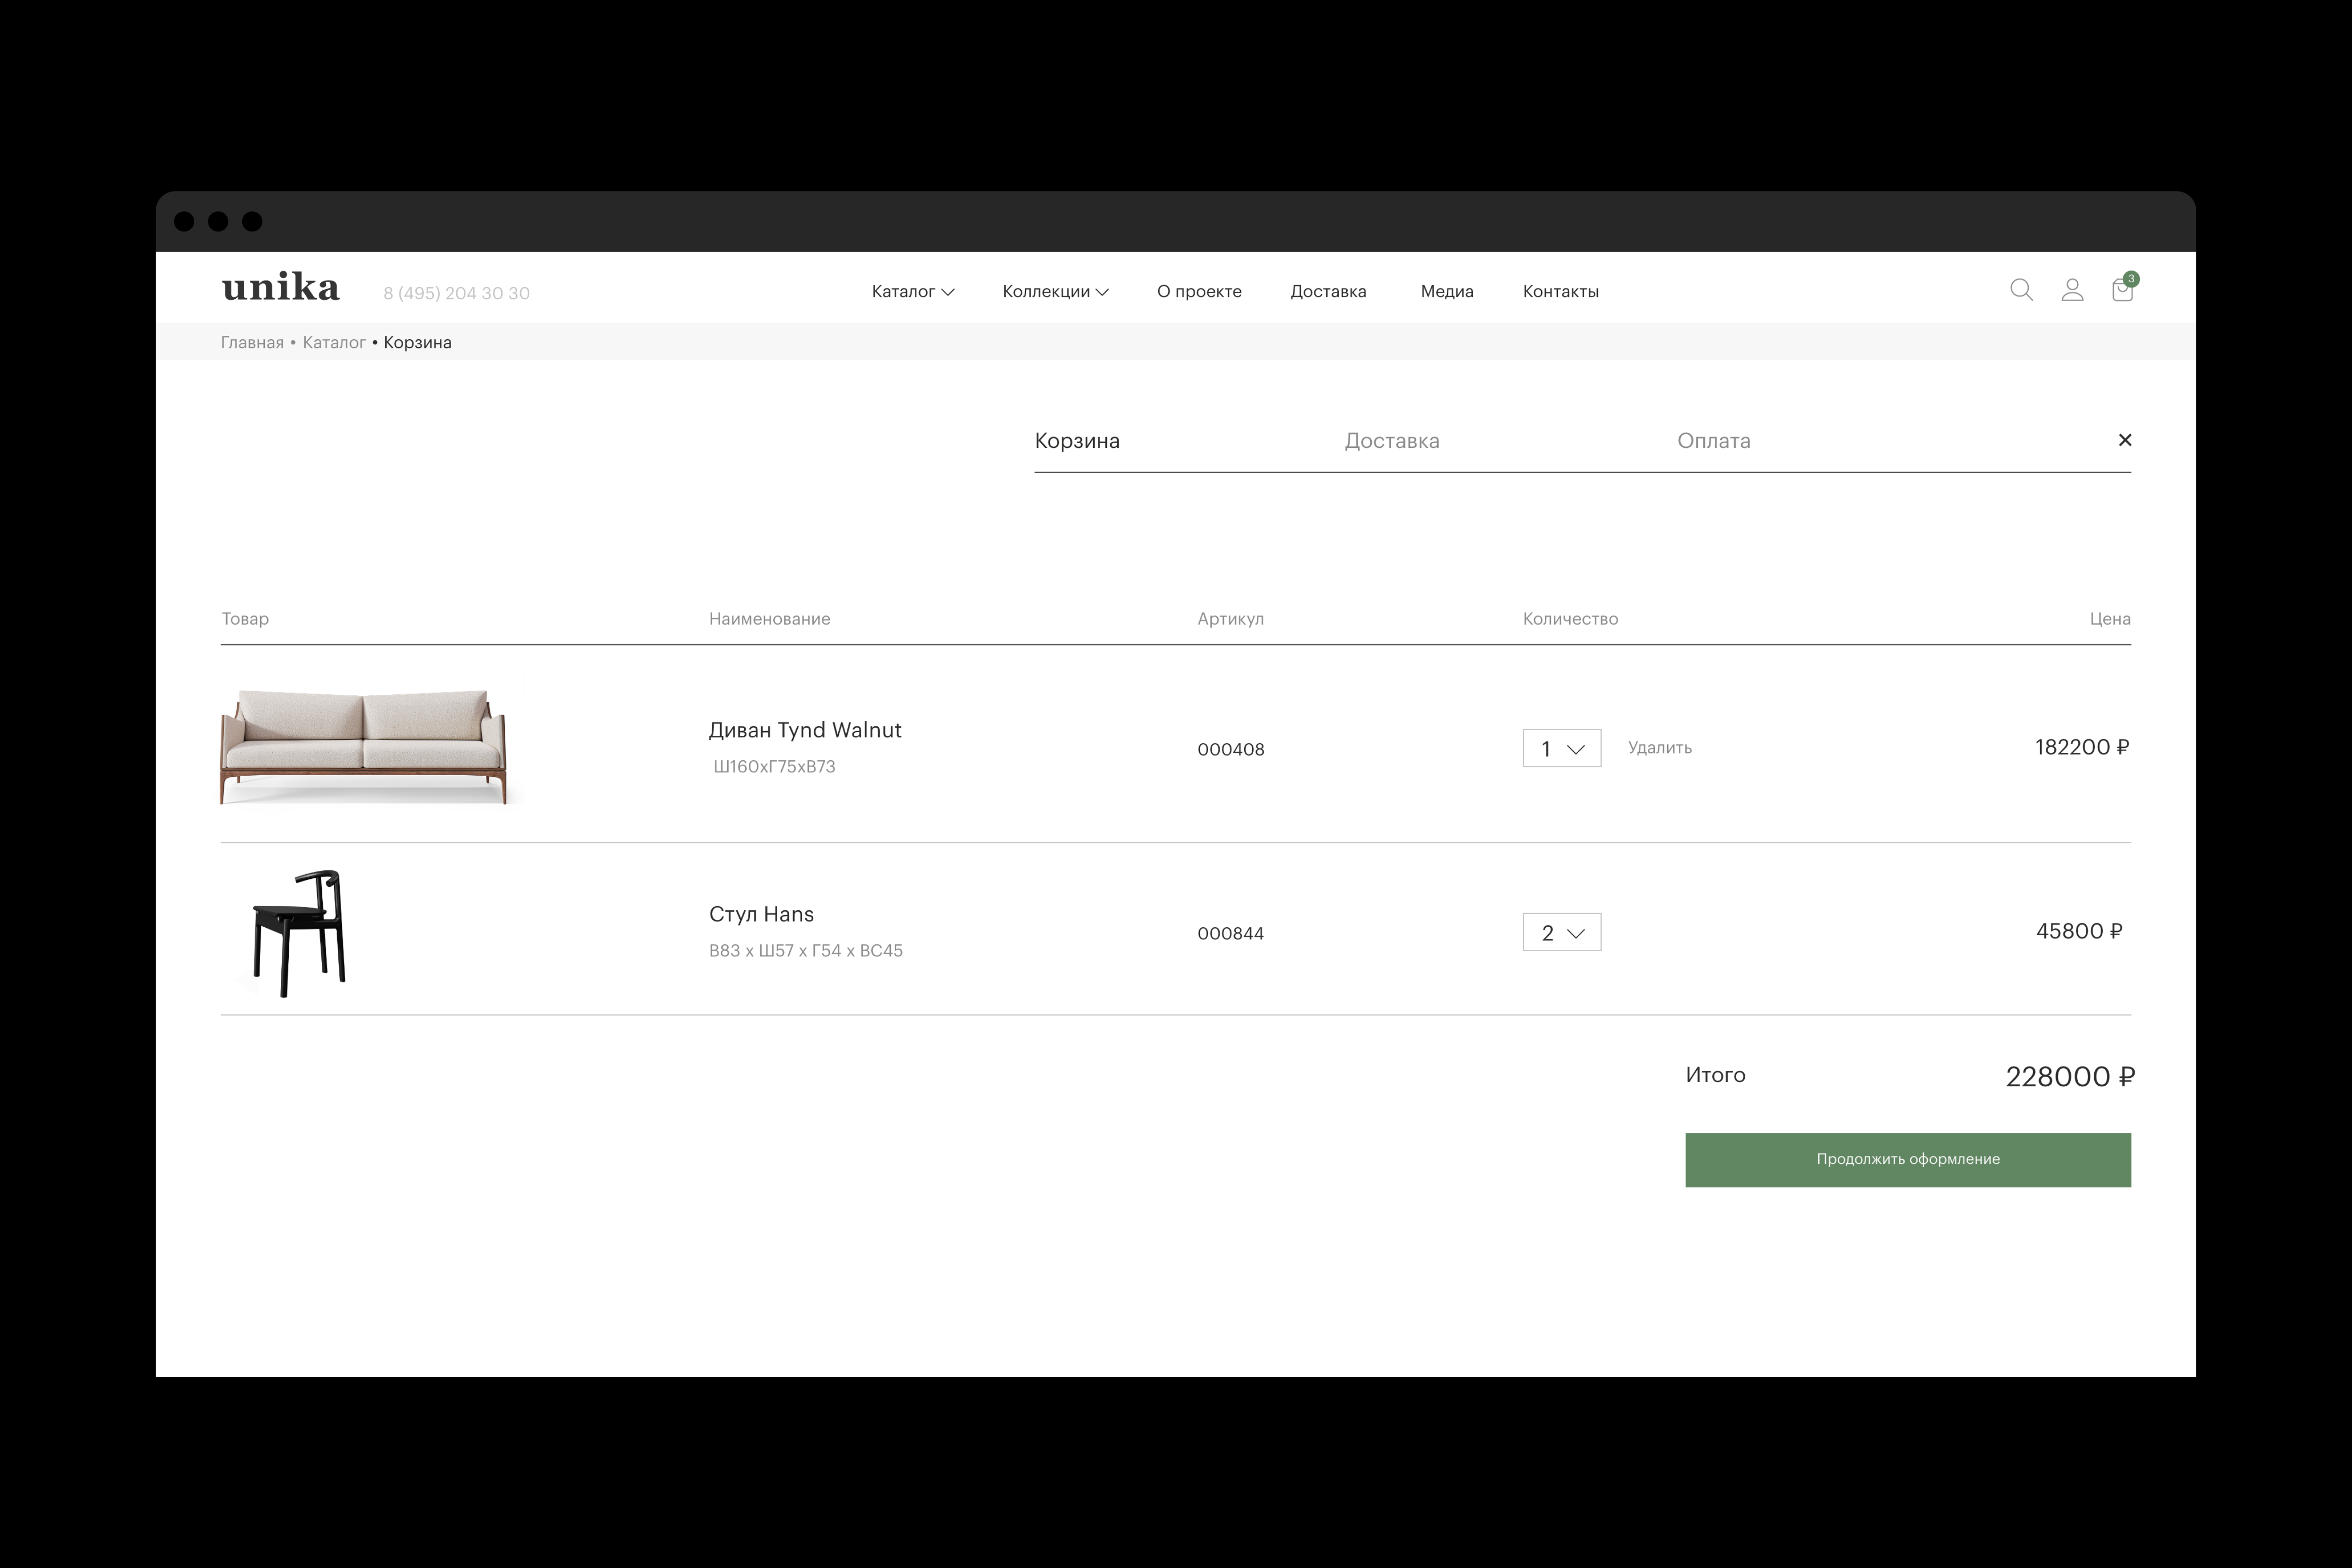
Task: Open the Доставка navigation menu item
Action: point(1328,292)
